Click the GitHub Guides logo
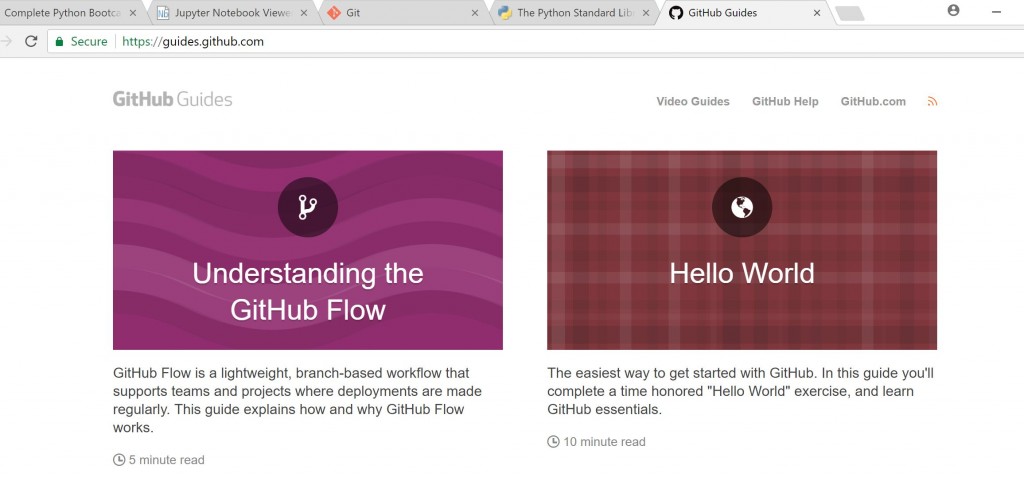 point(172,99)
